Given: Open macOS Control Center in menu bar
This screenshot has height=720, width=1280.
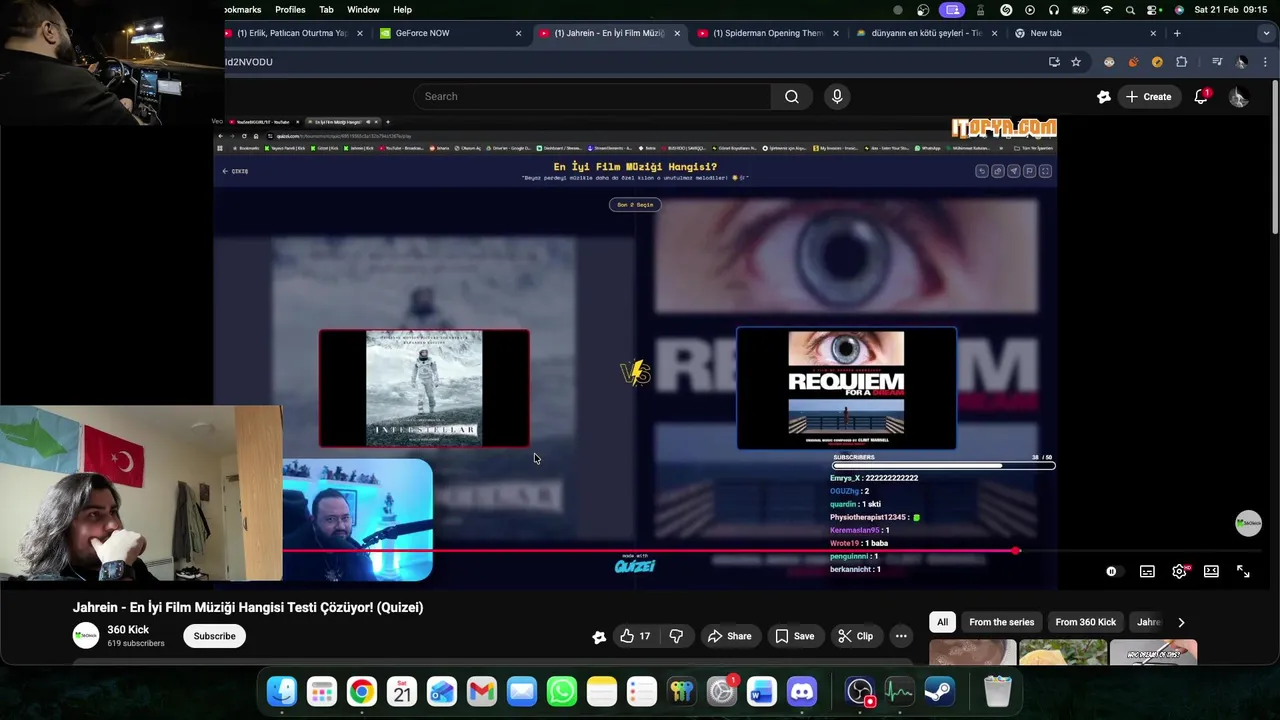Looking at the screenshot, I should (1155, 10).
